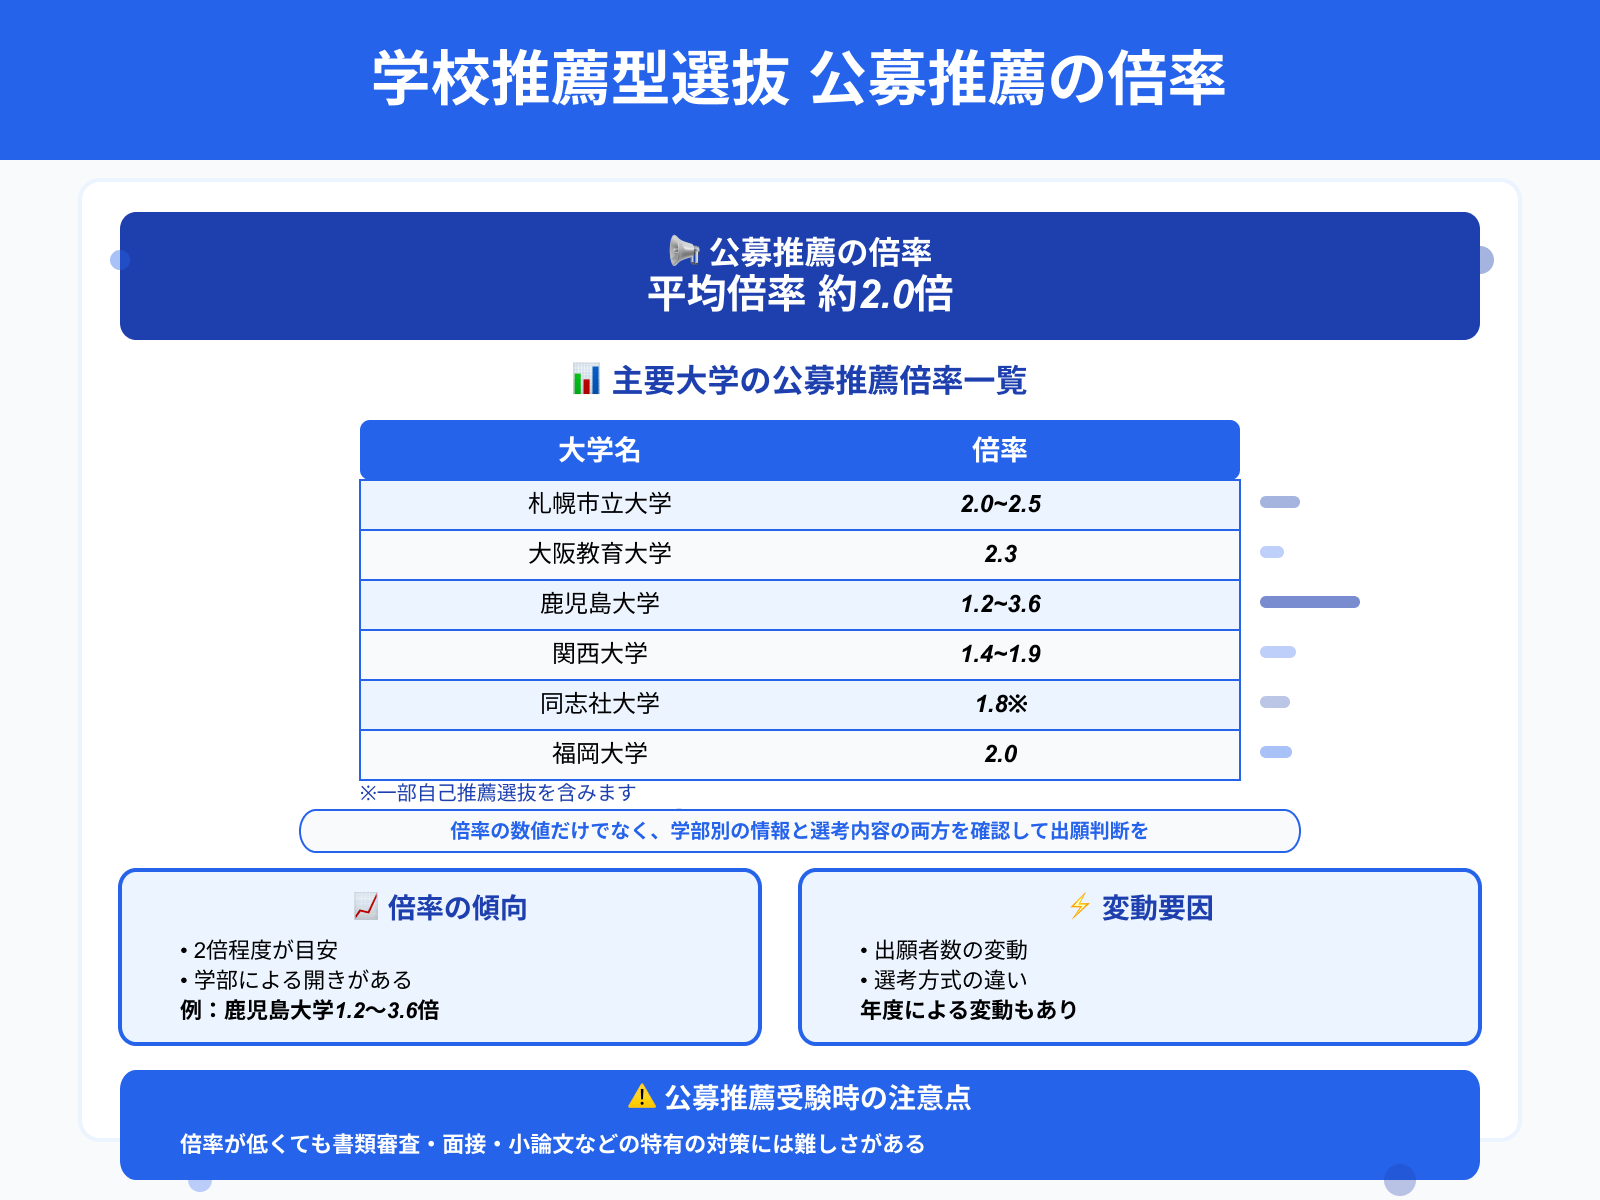This screenshot has height=1200, width=1600.
Task: Click the 主要大学の公募推薦倍率一覧 heading
Action: tap(819, 381)
